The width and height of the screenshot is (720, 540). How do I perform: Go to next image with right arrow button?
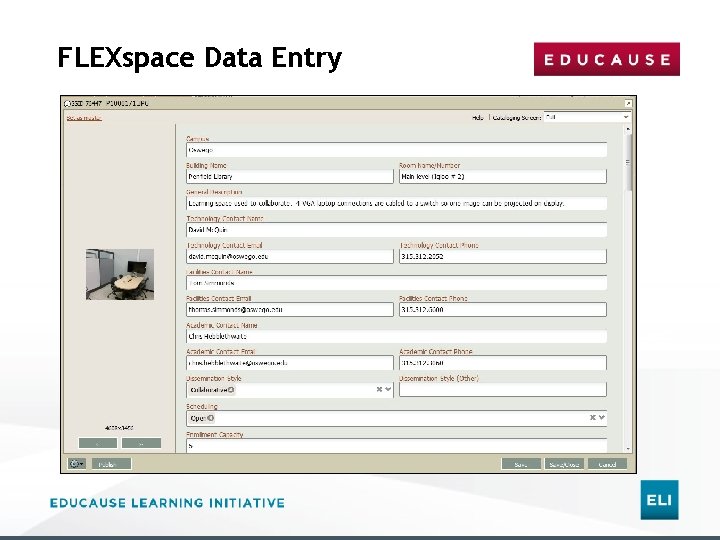coord(141,443)
